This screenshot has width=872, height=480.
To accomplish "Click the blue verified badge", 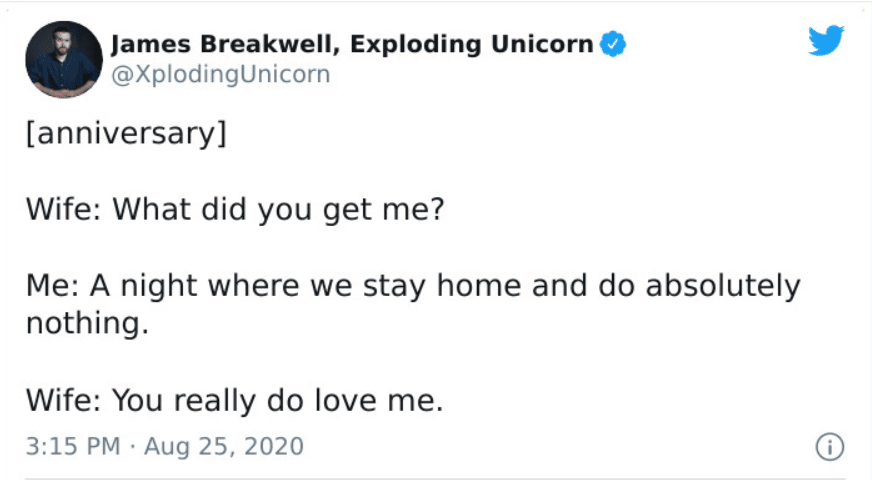I will click(x=612, y=44).
